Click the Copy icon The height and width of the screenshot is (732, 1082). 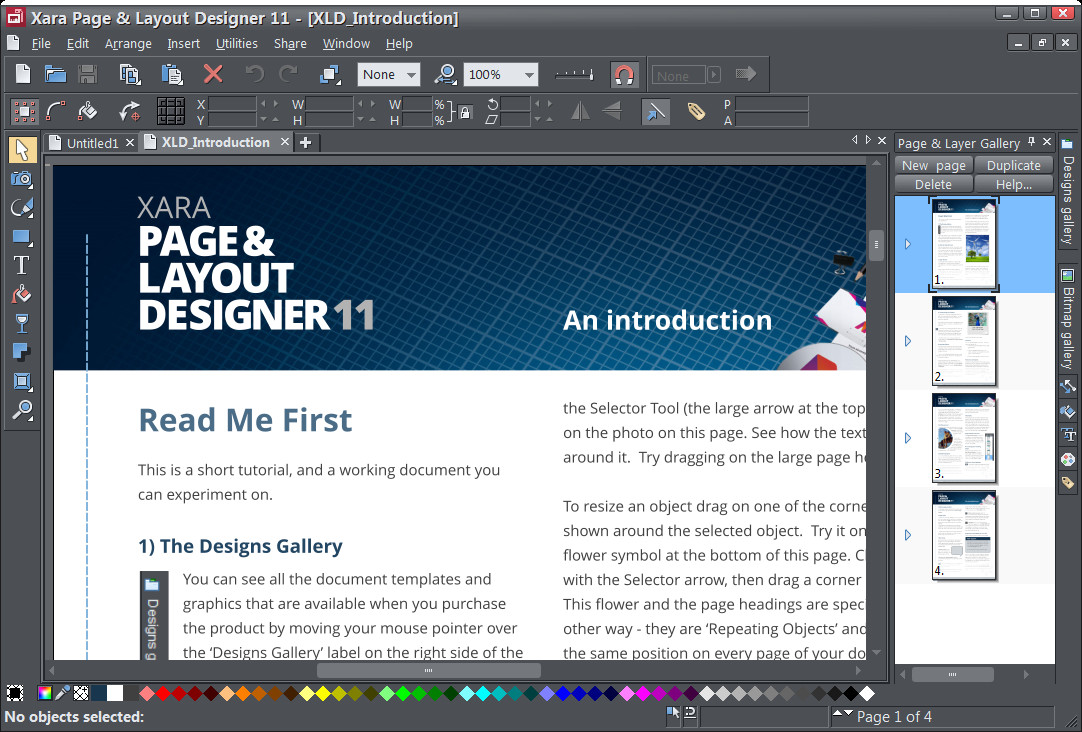[130, 74]
